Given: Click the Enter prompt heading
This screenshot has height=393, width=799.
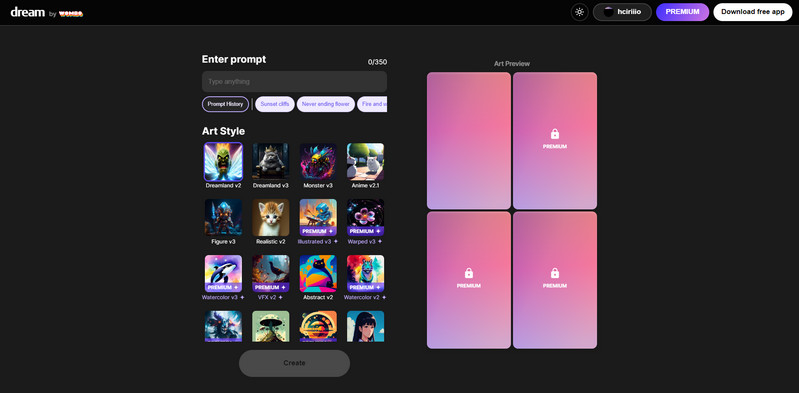Looking at the screenshot, I should [x=234, y=59].
